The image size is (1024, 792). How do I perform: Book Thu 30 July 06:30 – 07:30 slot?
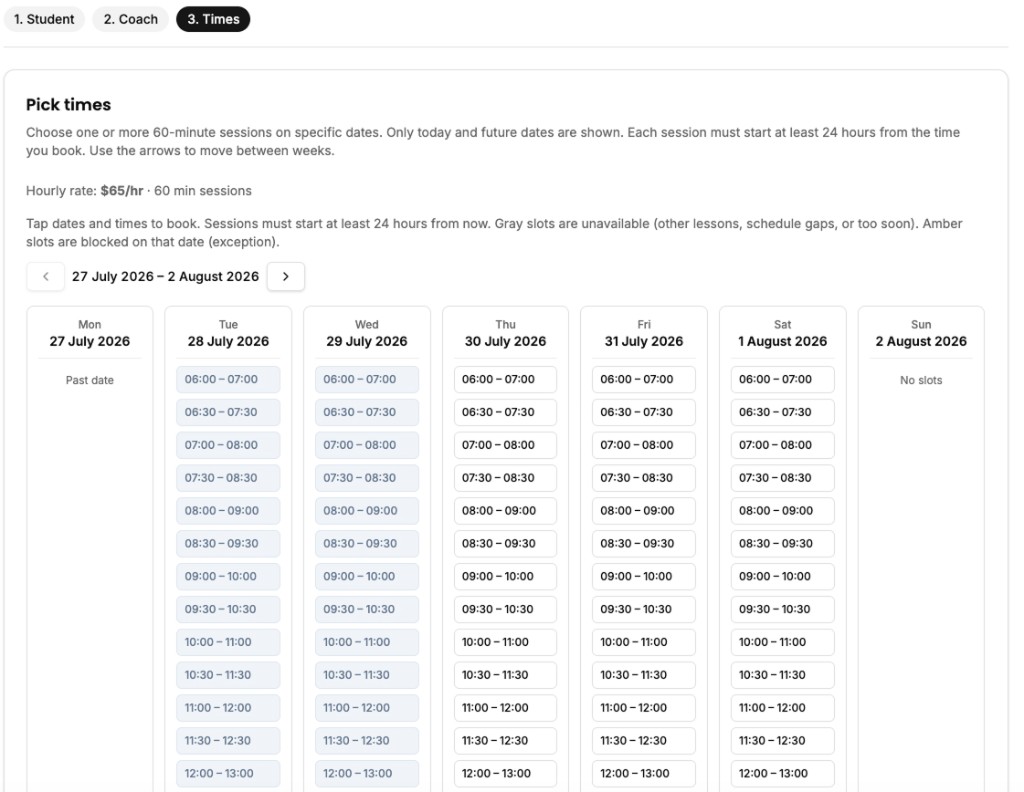tap(505, 412)
